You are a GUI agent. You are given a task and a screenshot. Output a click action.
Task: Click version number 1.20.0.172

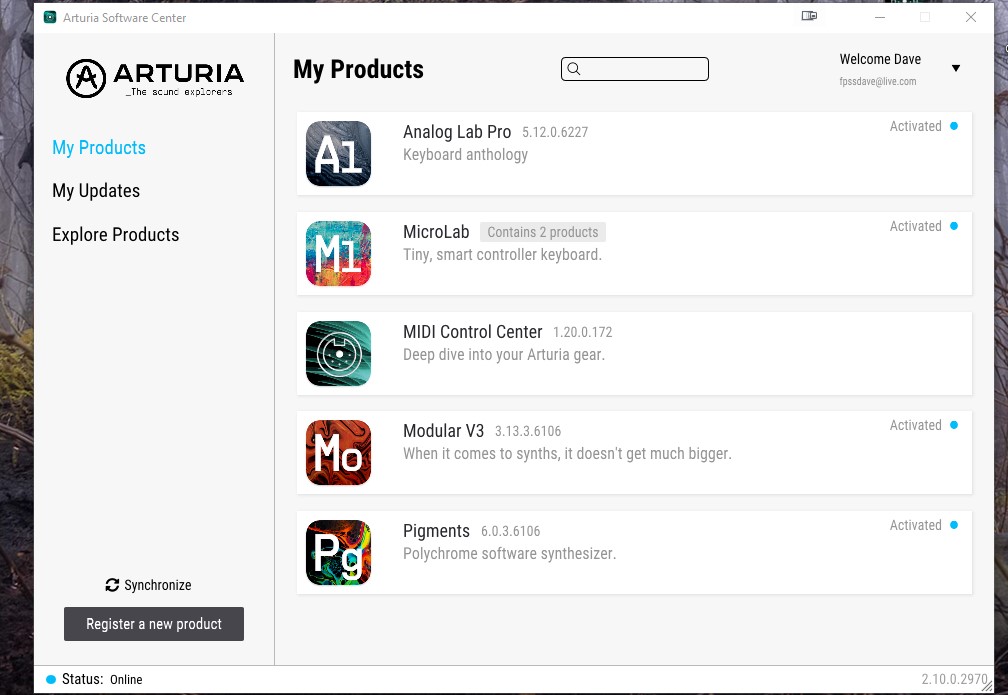(x=582, y=332)
